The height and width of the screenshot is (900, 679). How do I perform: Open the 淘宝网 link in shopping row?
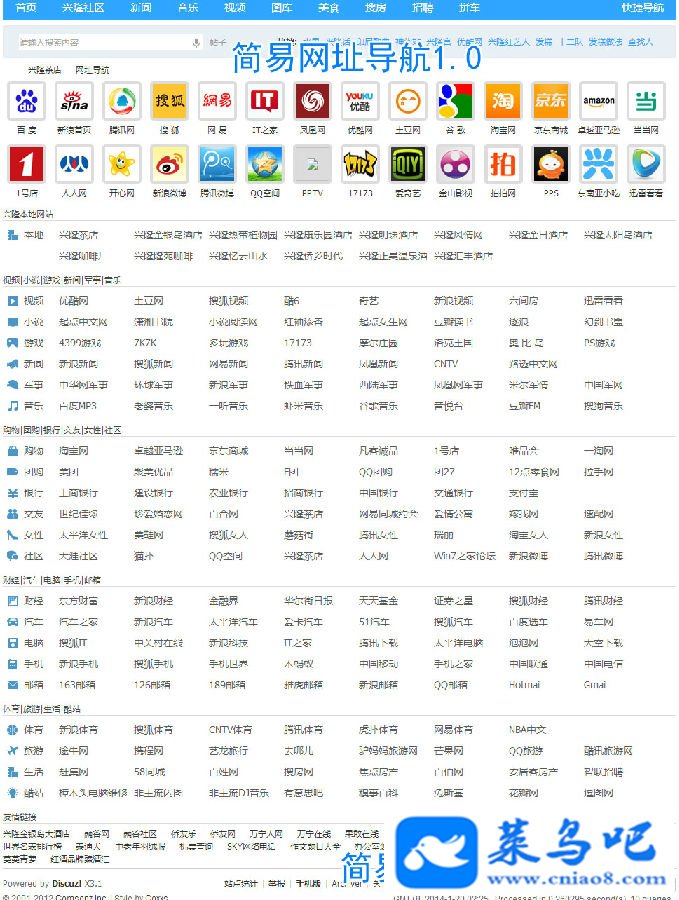point(73,451)
